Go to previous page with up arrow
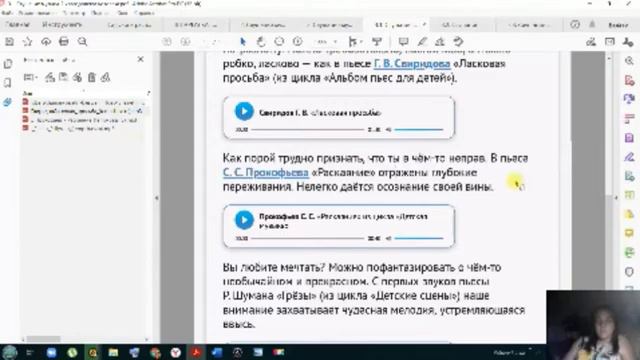 (x=167, y=42)
